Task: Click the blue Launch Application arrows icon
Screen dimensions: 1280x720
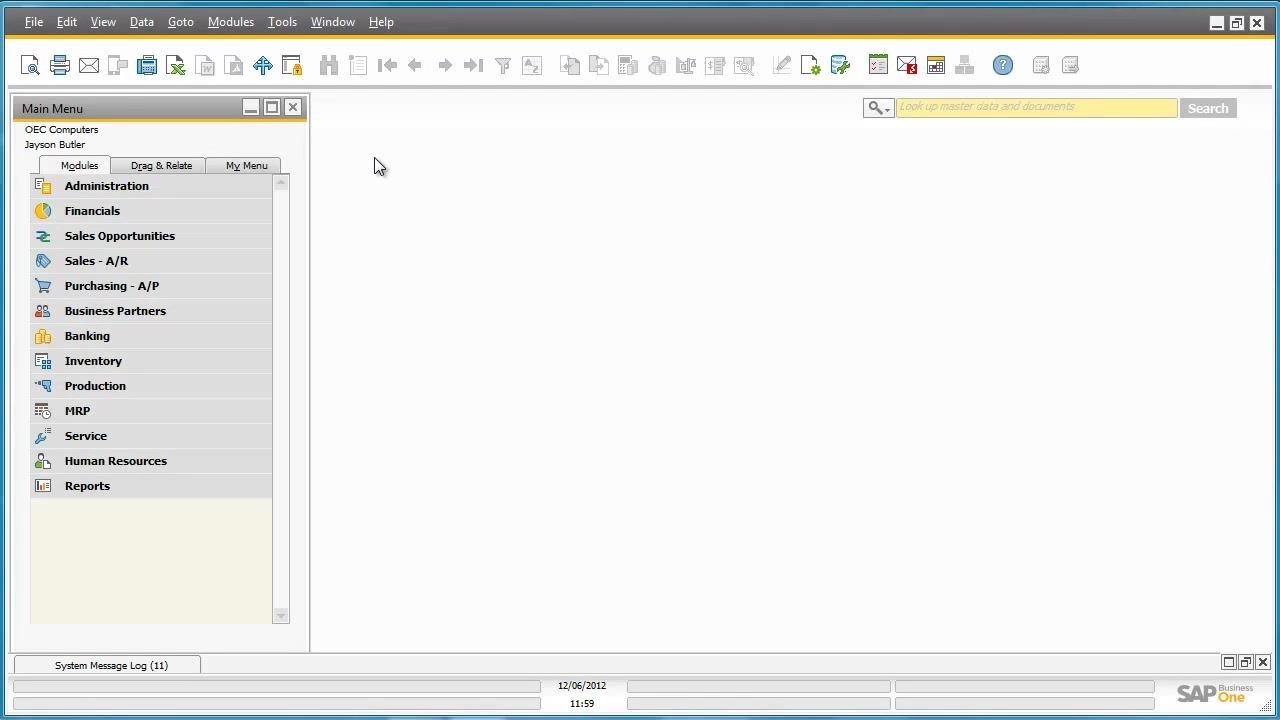Action: coord(263,66)
